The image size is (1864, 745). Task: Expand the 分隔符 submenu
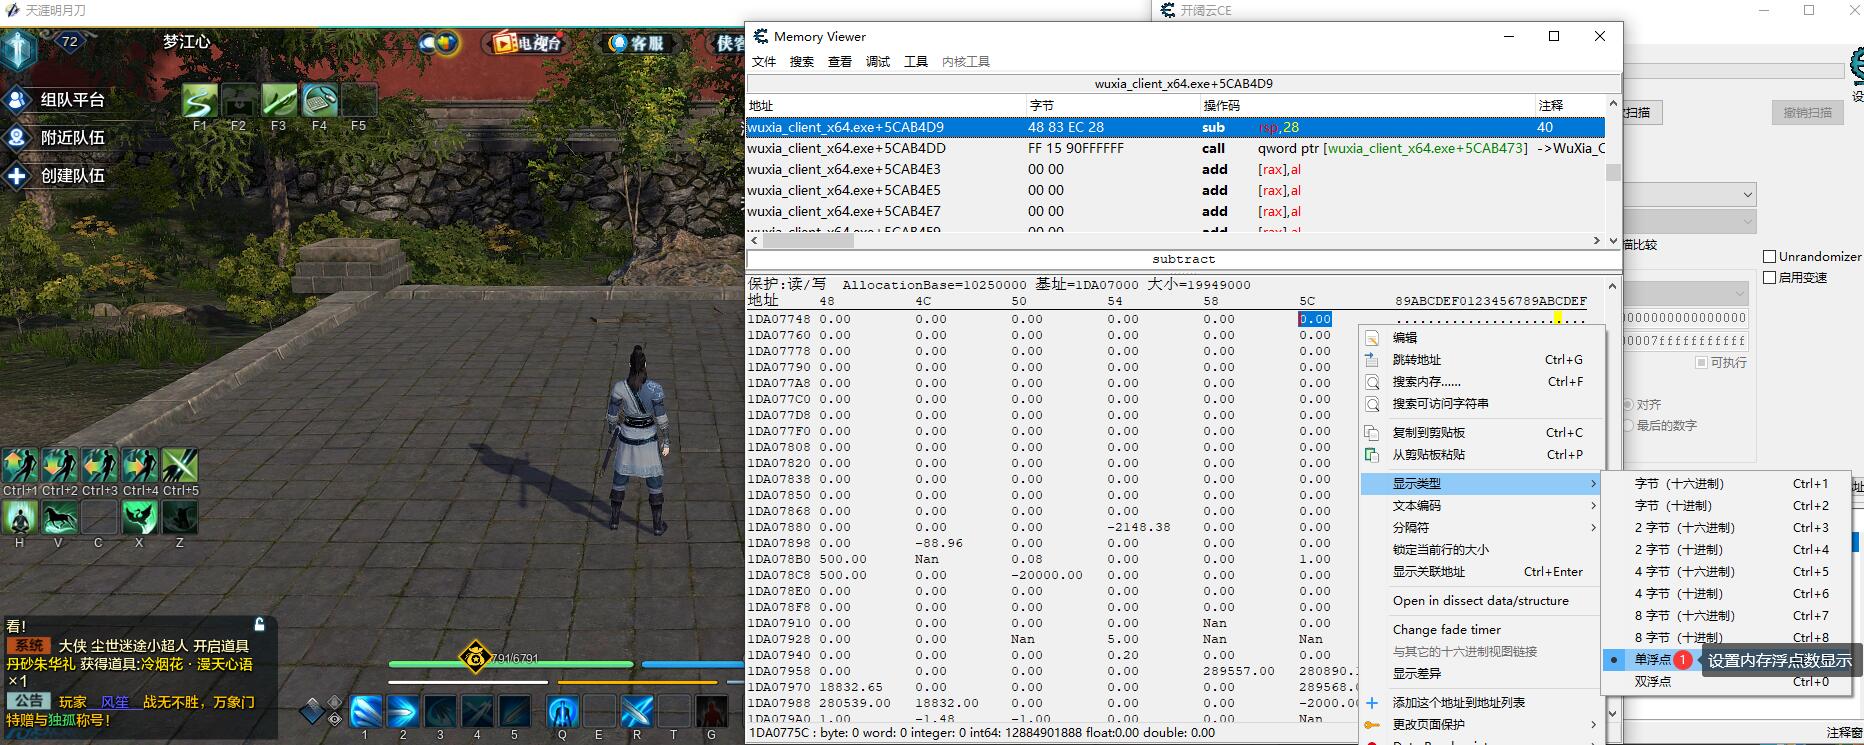point(1481,528)
